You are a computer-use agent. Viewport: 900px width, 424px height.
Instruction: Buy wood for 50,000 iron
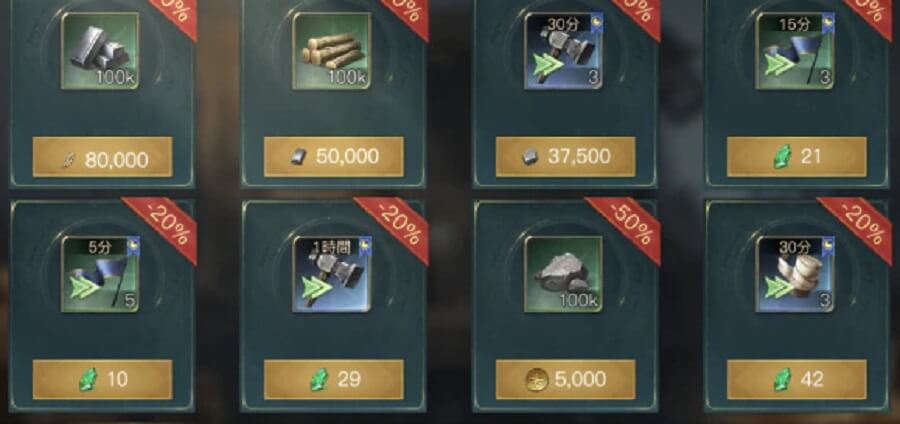point(333,157)
